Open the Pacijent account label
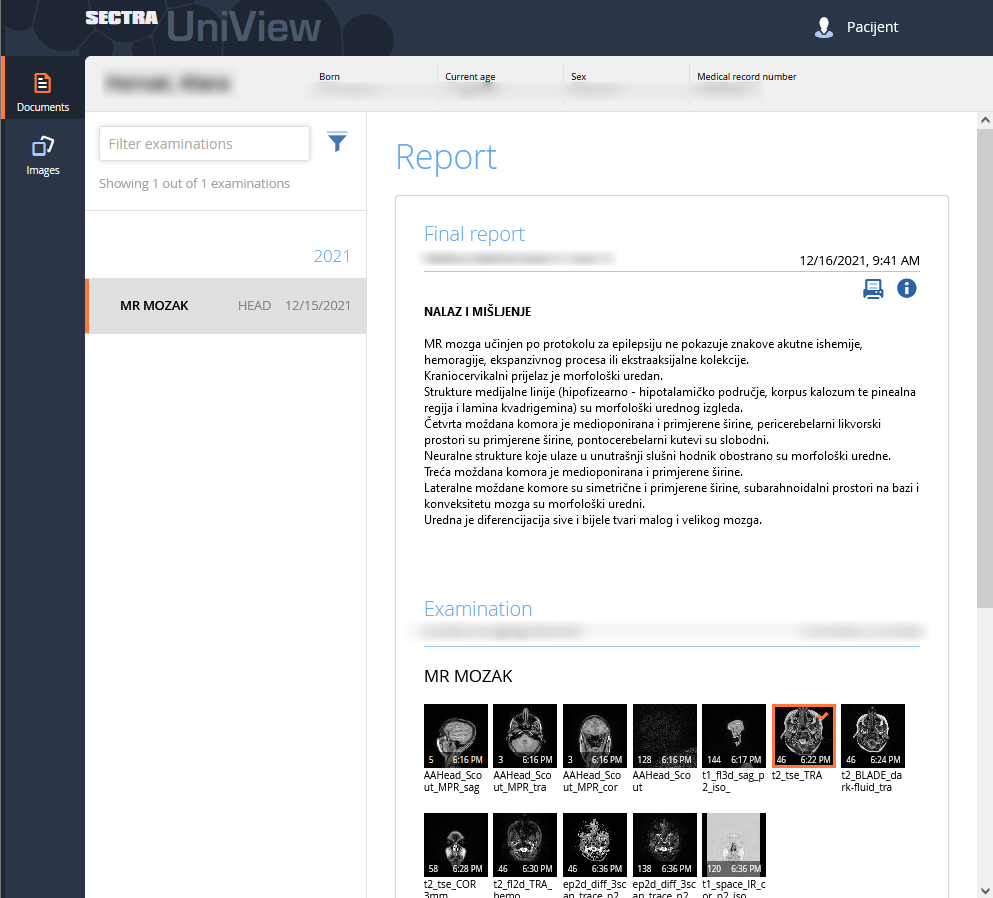 (872, 27)
